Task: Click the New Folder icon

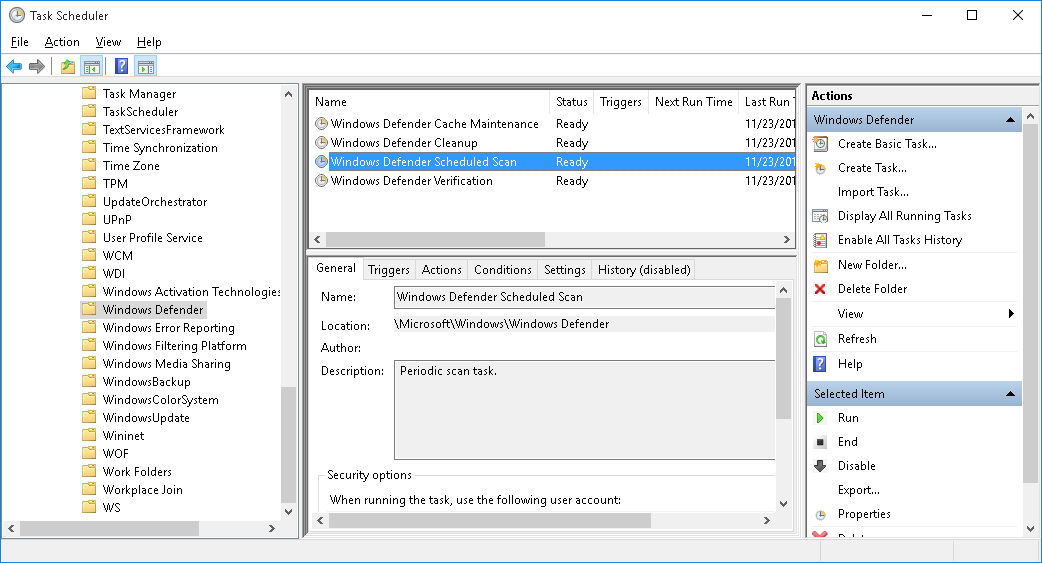Action: [821, 265]
